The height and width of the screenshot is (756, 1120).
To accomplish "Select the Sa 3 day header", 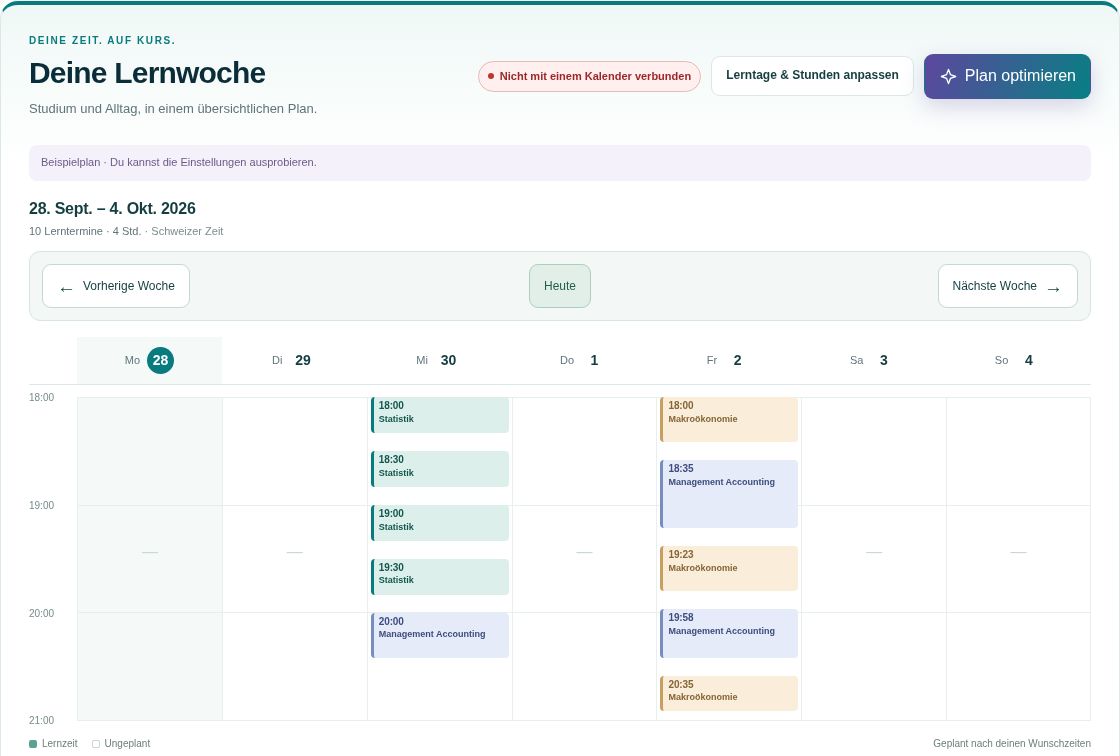I will point(873,360).
